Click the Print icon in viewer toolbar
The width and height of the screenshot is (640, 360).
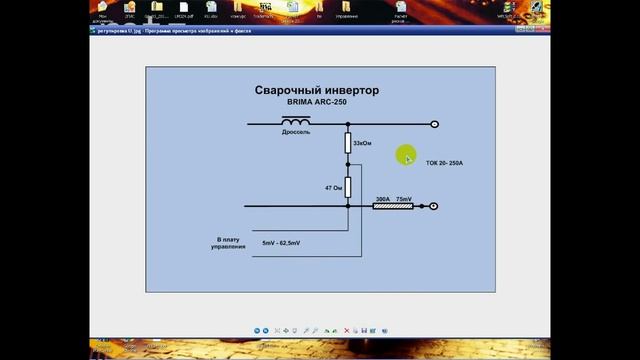pyautogui.click(x=356, y=331)
